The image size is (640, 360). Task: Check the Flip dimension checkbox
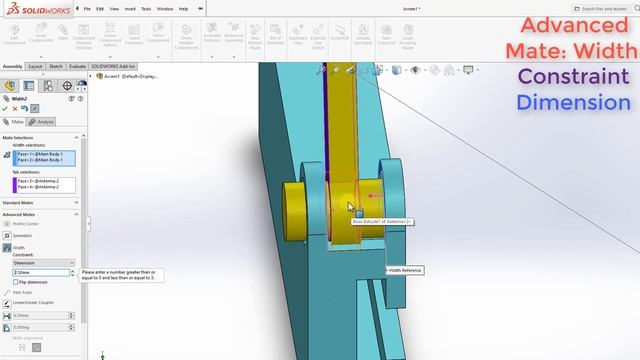click(16, 282)
